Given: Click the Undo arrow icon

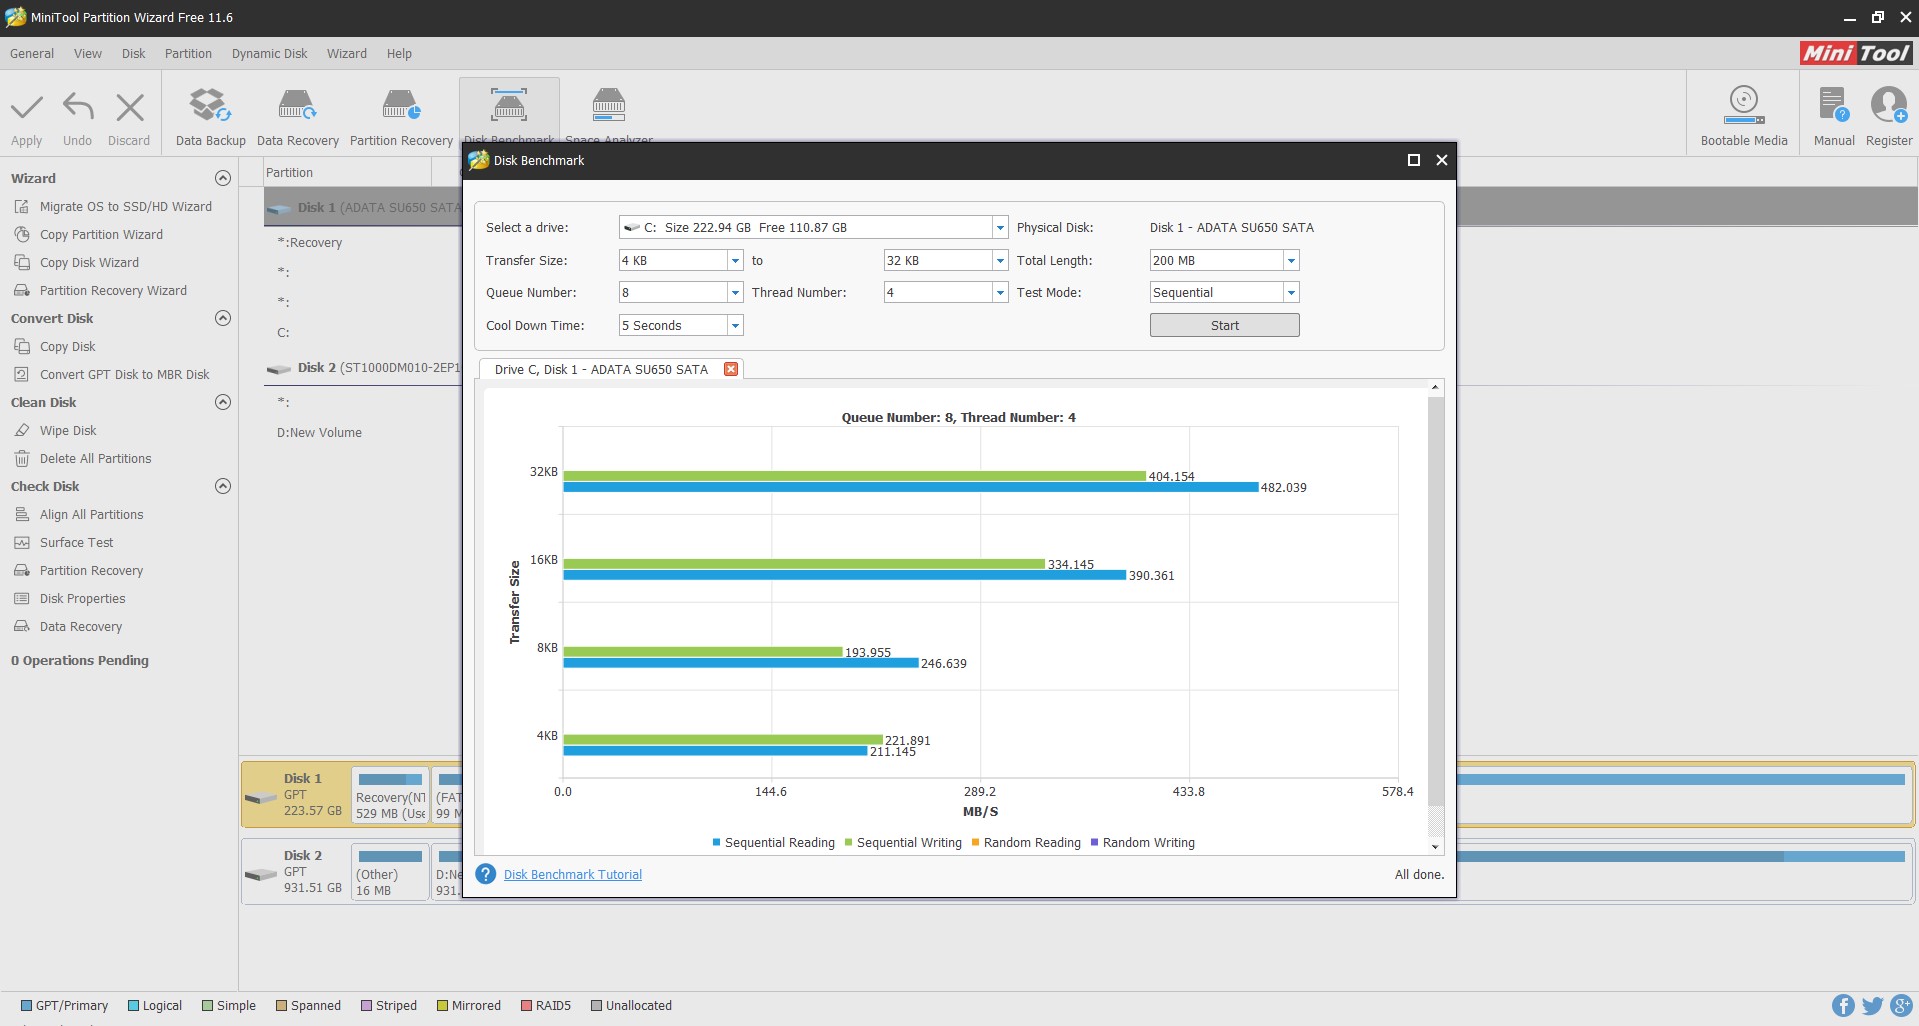Looking at the screenshot, I should click(x=78, y=107).
